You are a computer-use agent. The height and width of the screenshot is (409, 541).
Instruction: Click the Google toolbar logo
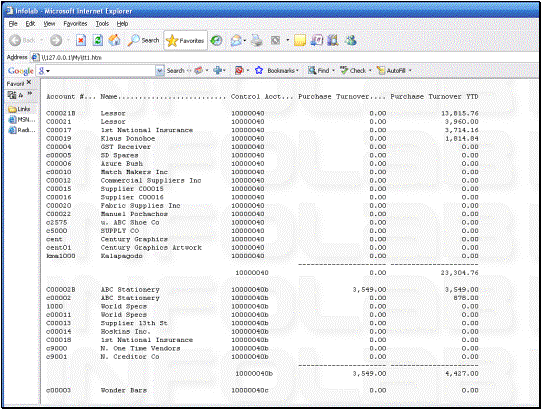click(21, 71)
